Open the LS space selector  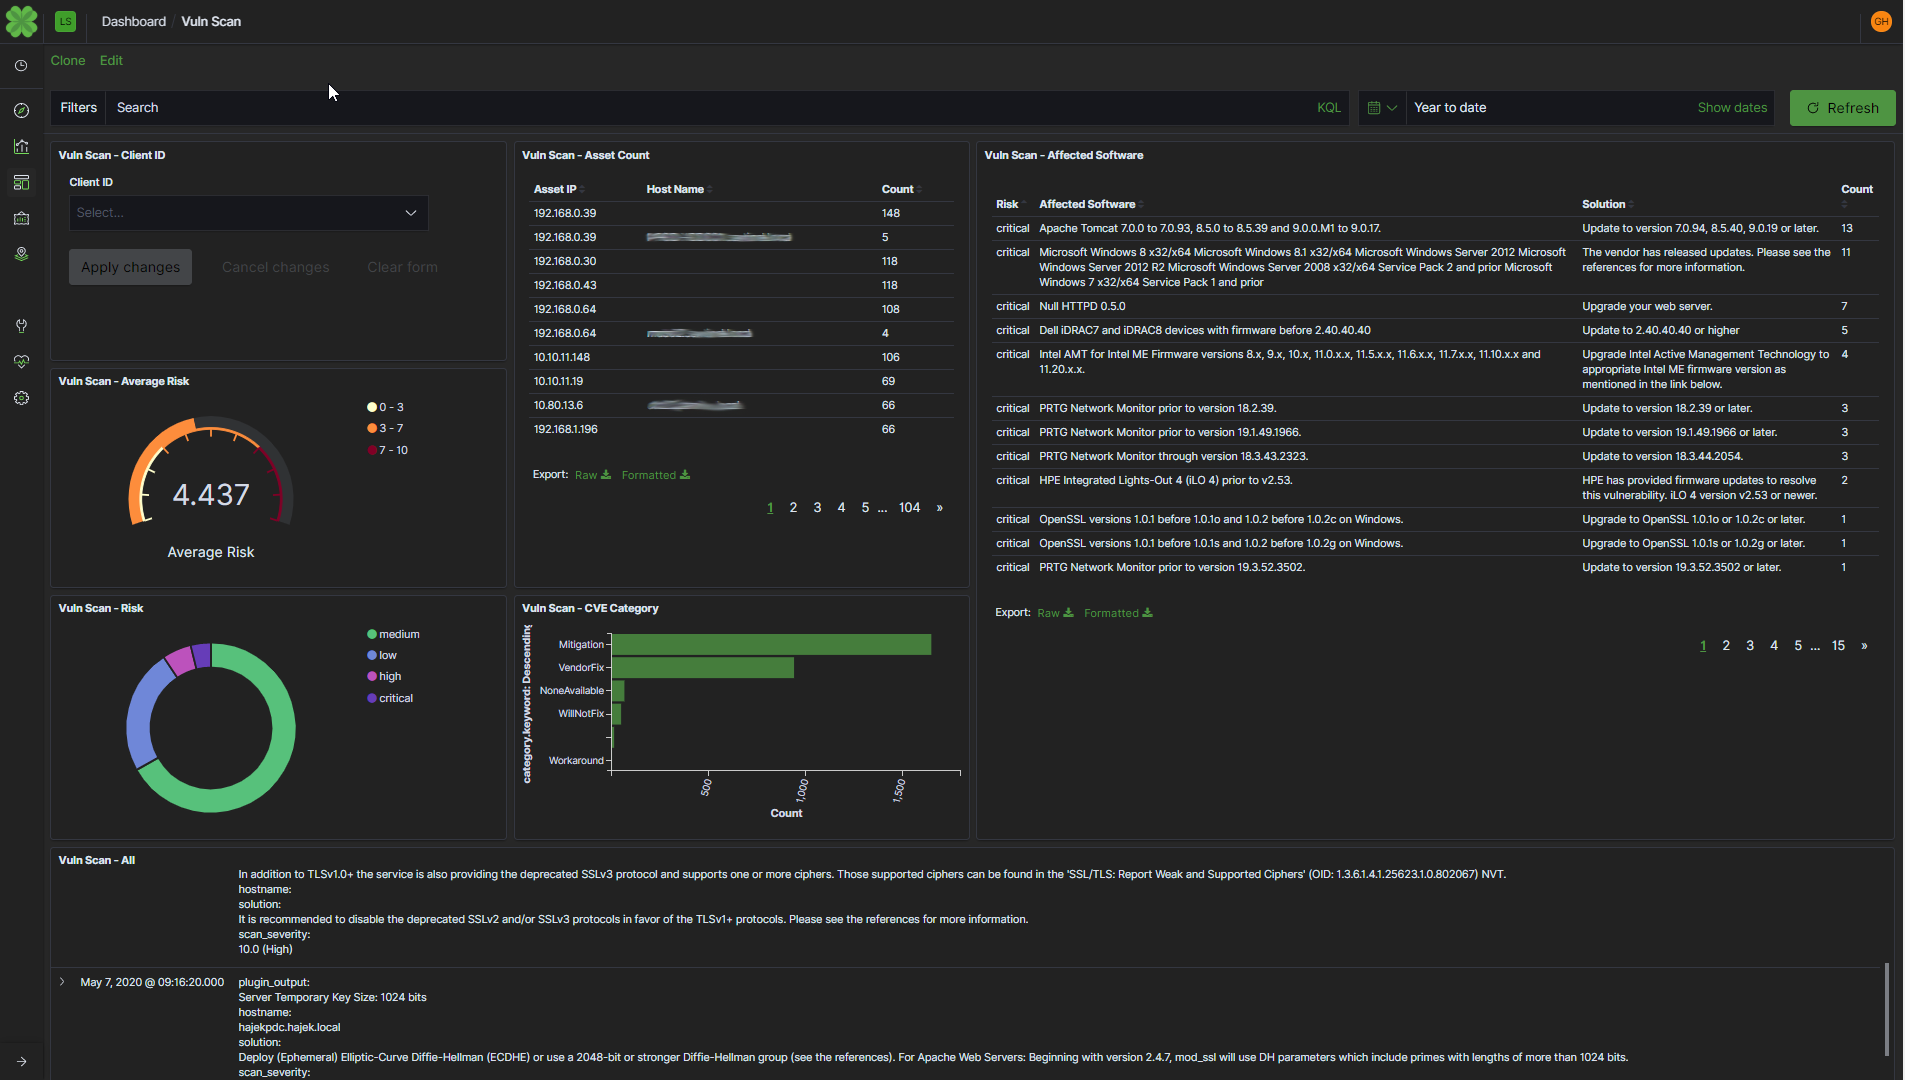coord(65,21)
